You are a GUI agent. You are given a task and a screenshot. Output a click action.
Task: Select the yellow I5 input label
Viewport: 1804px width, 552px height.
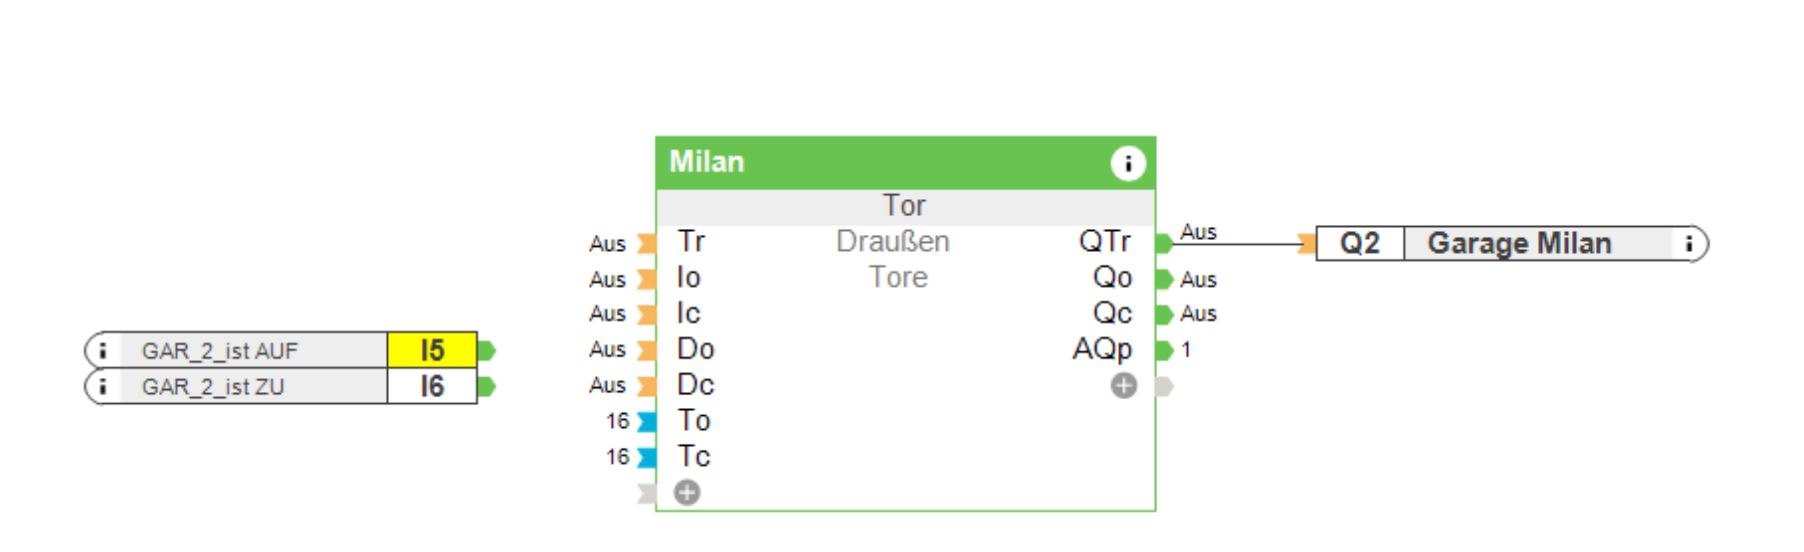click(x=432, y=351)
